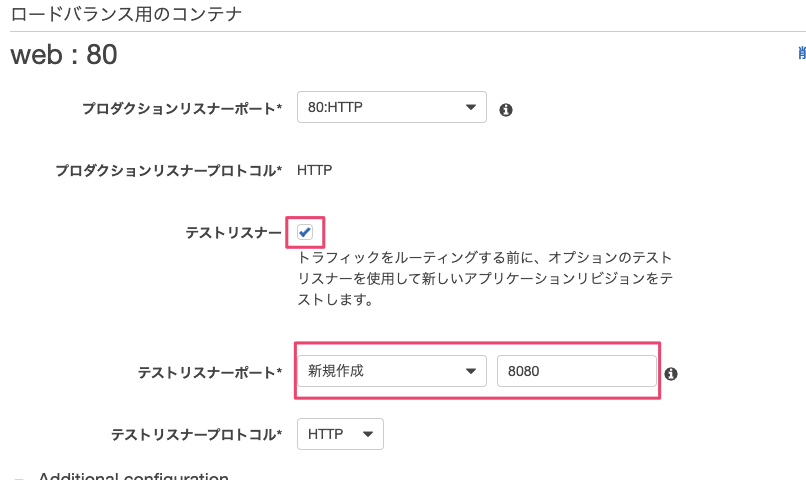Click the partially visible 削 link at top right
The image size is (806, 480).
tap(801, 54)
